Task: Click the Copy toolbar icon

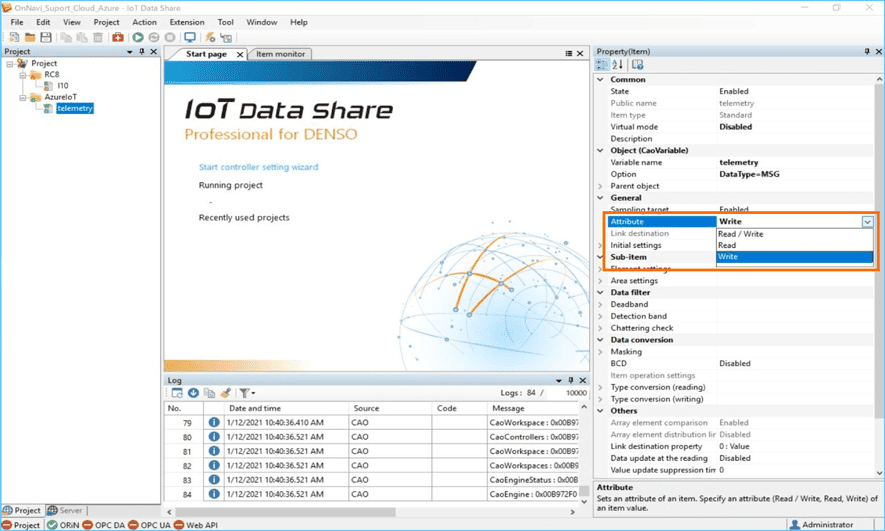Action: click(66, 37)
